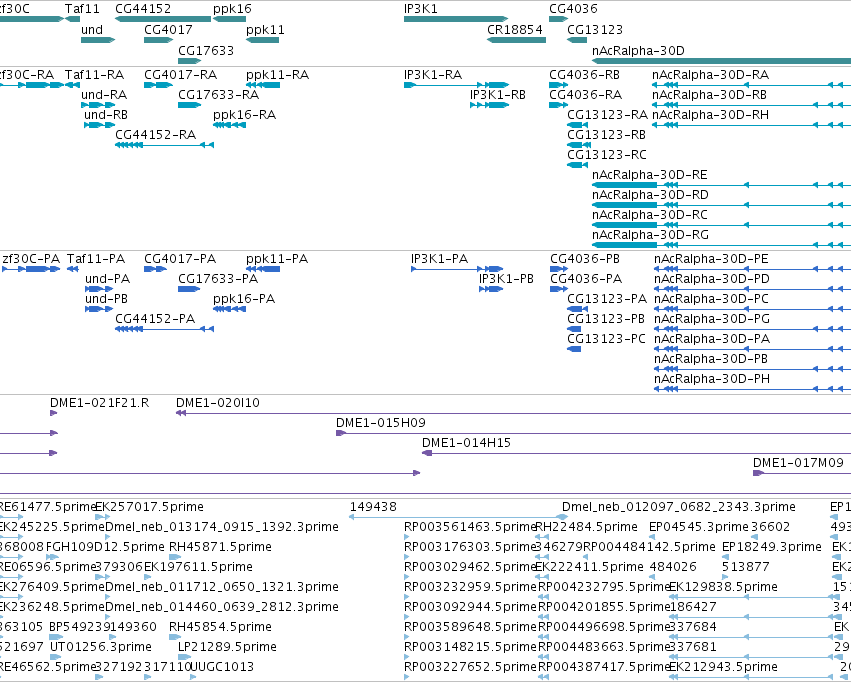Select the CG44152-RA transcript
The width and height of the screenshot is (851, 682).
coord(164,145)
